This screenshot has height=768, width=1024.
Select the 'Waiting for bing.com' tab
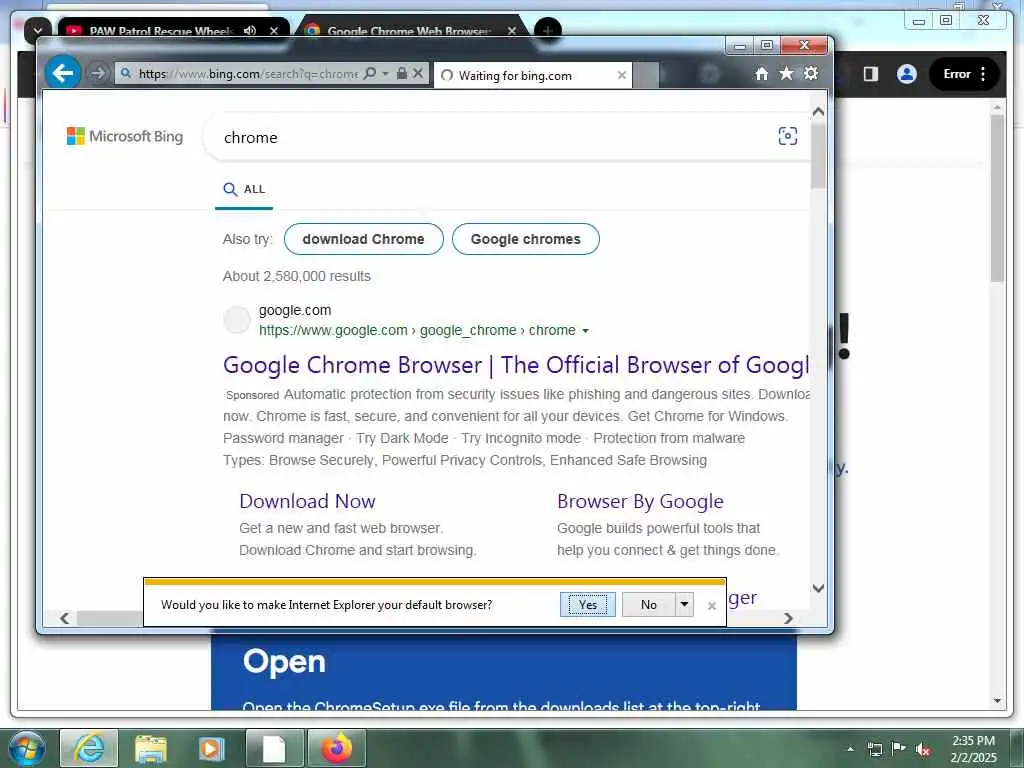pyautogui.click(x=533, y=75)
